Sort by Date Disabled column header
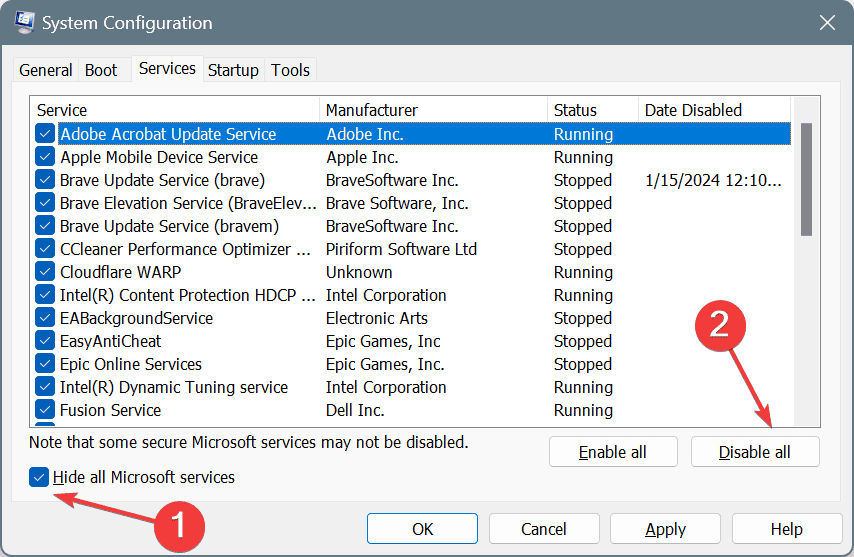The image size is (854, 557). 714,110
